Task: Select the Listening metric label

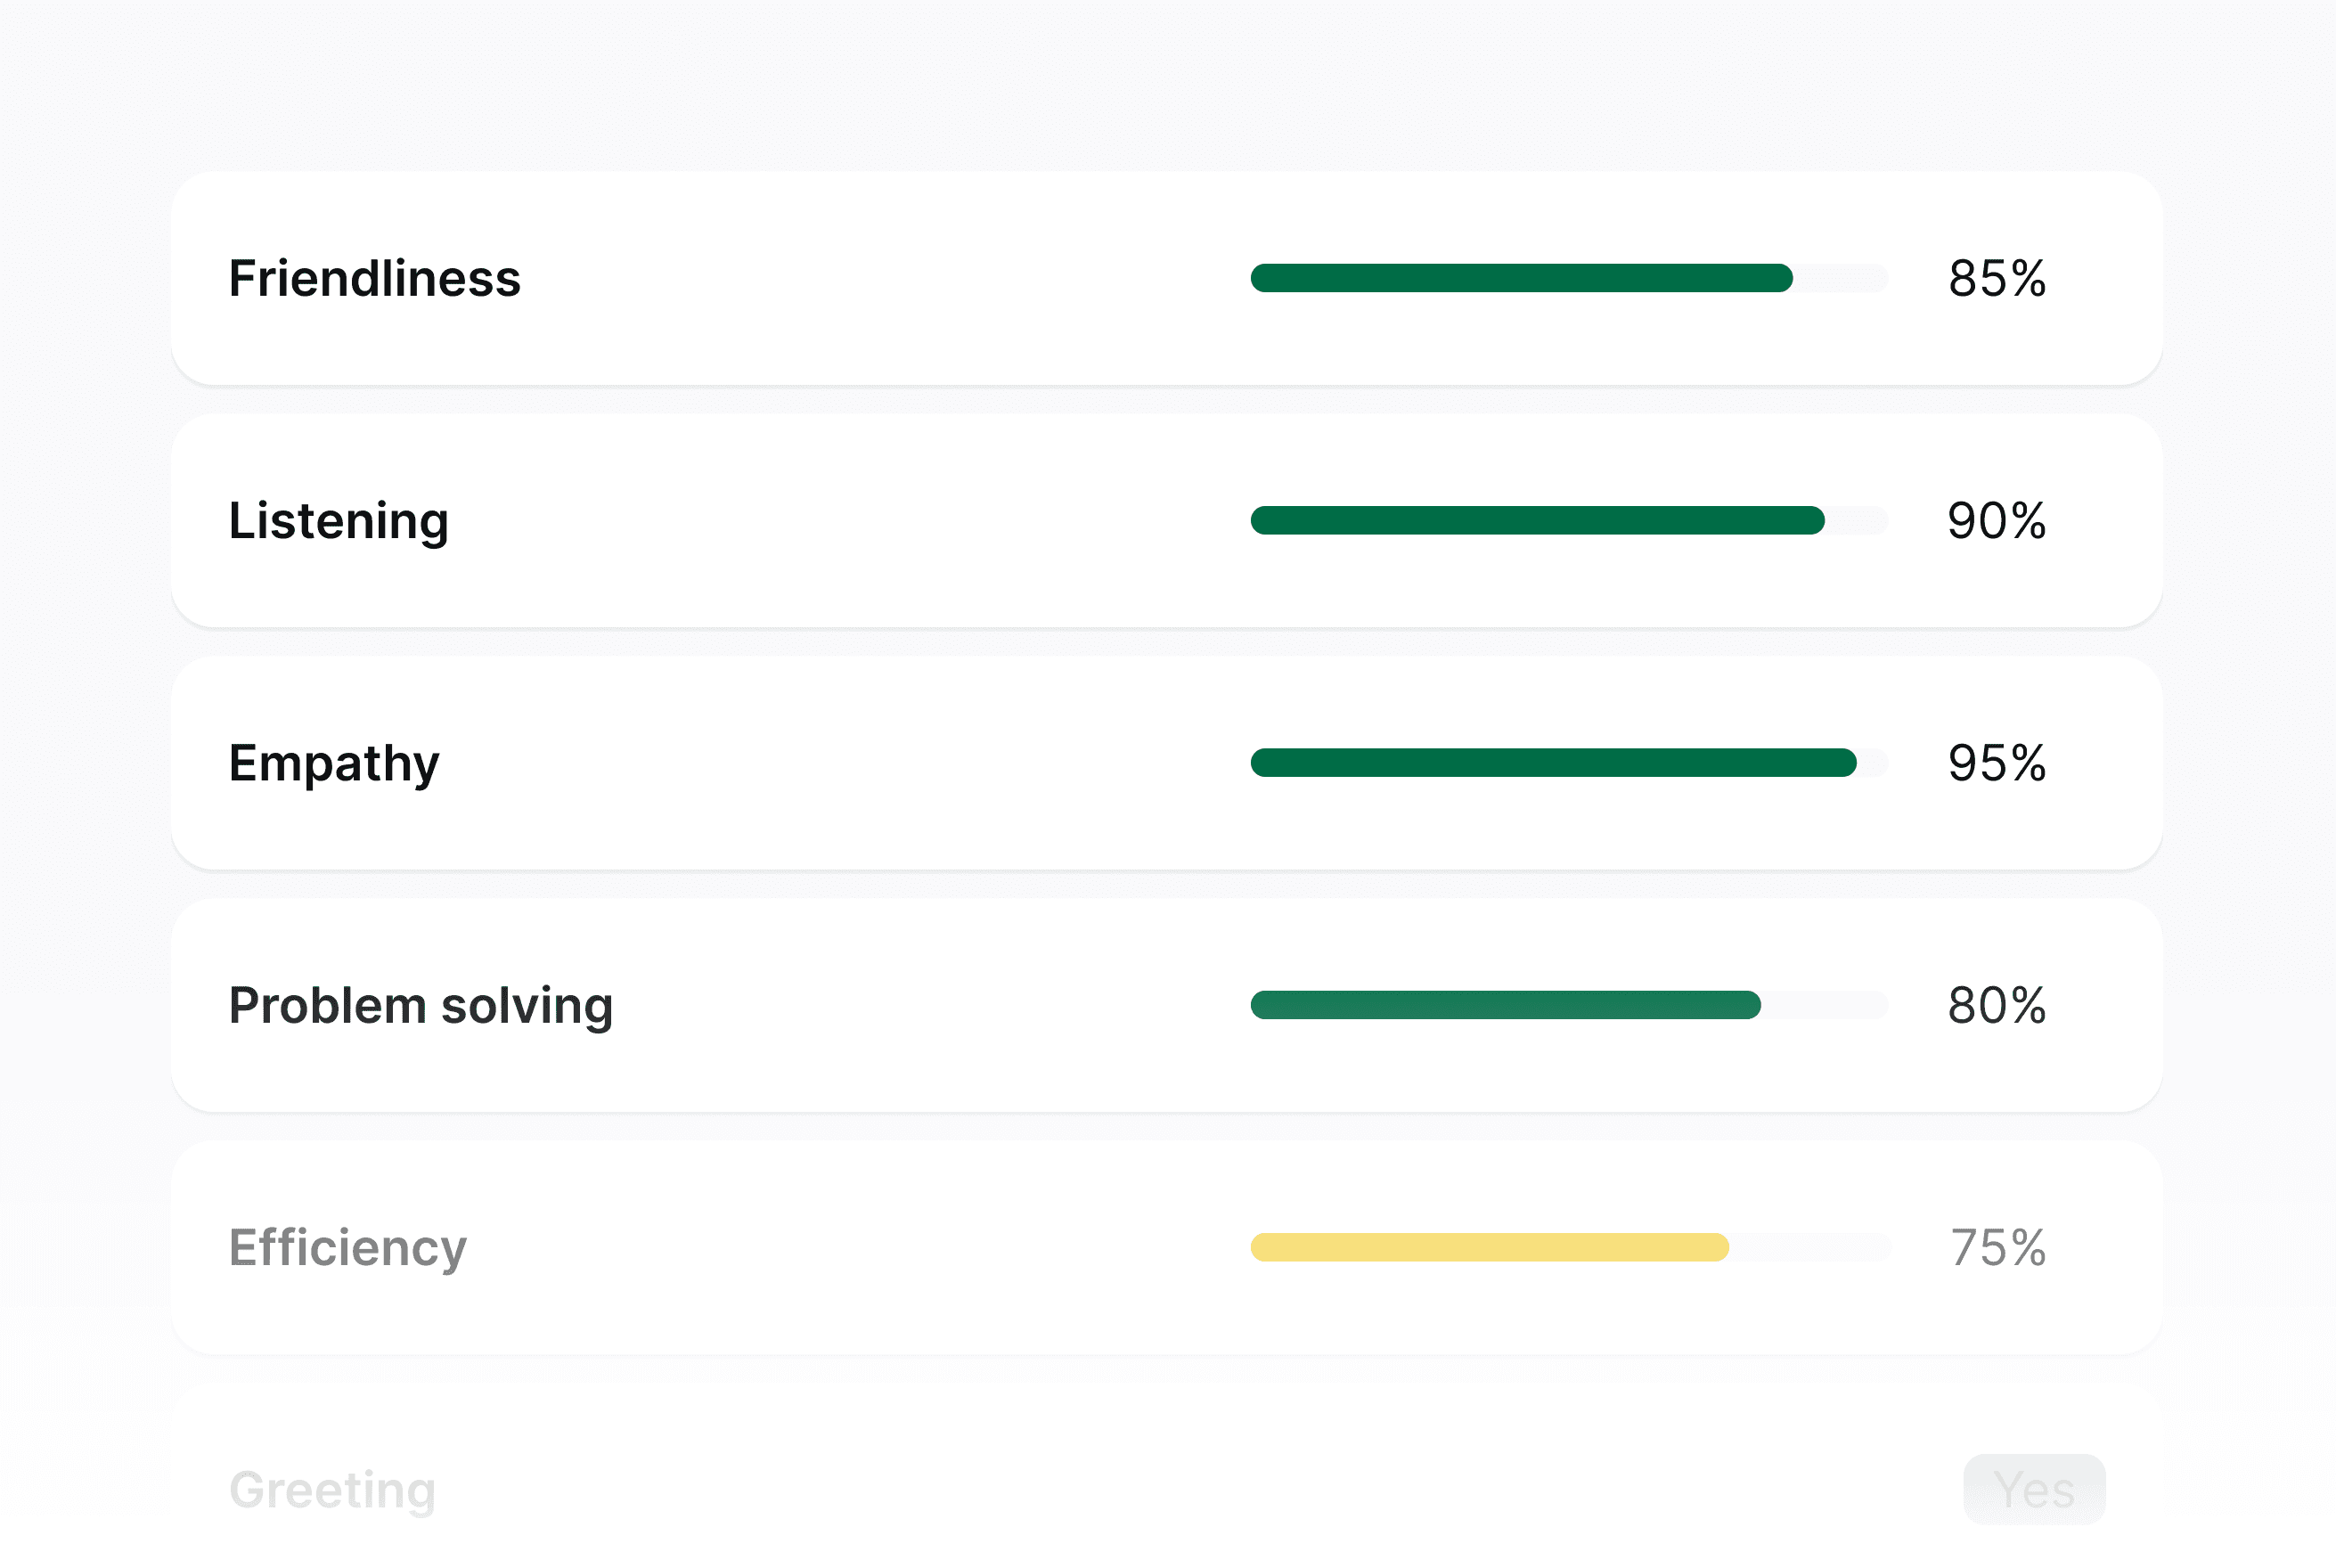Action: click(338, 521)
